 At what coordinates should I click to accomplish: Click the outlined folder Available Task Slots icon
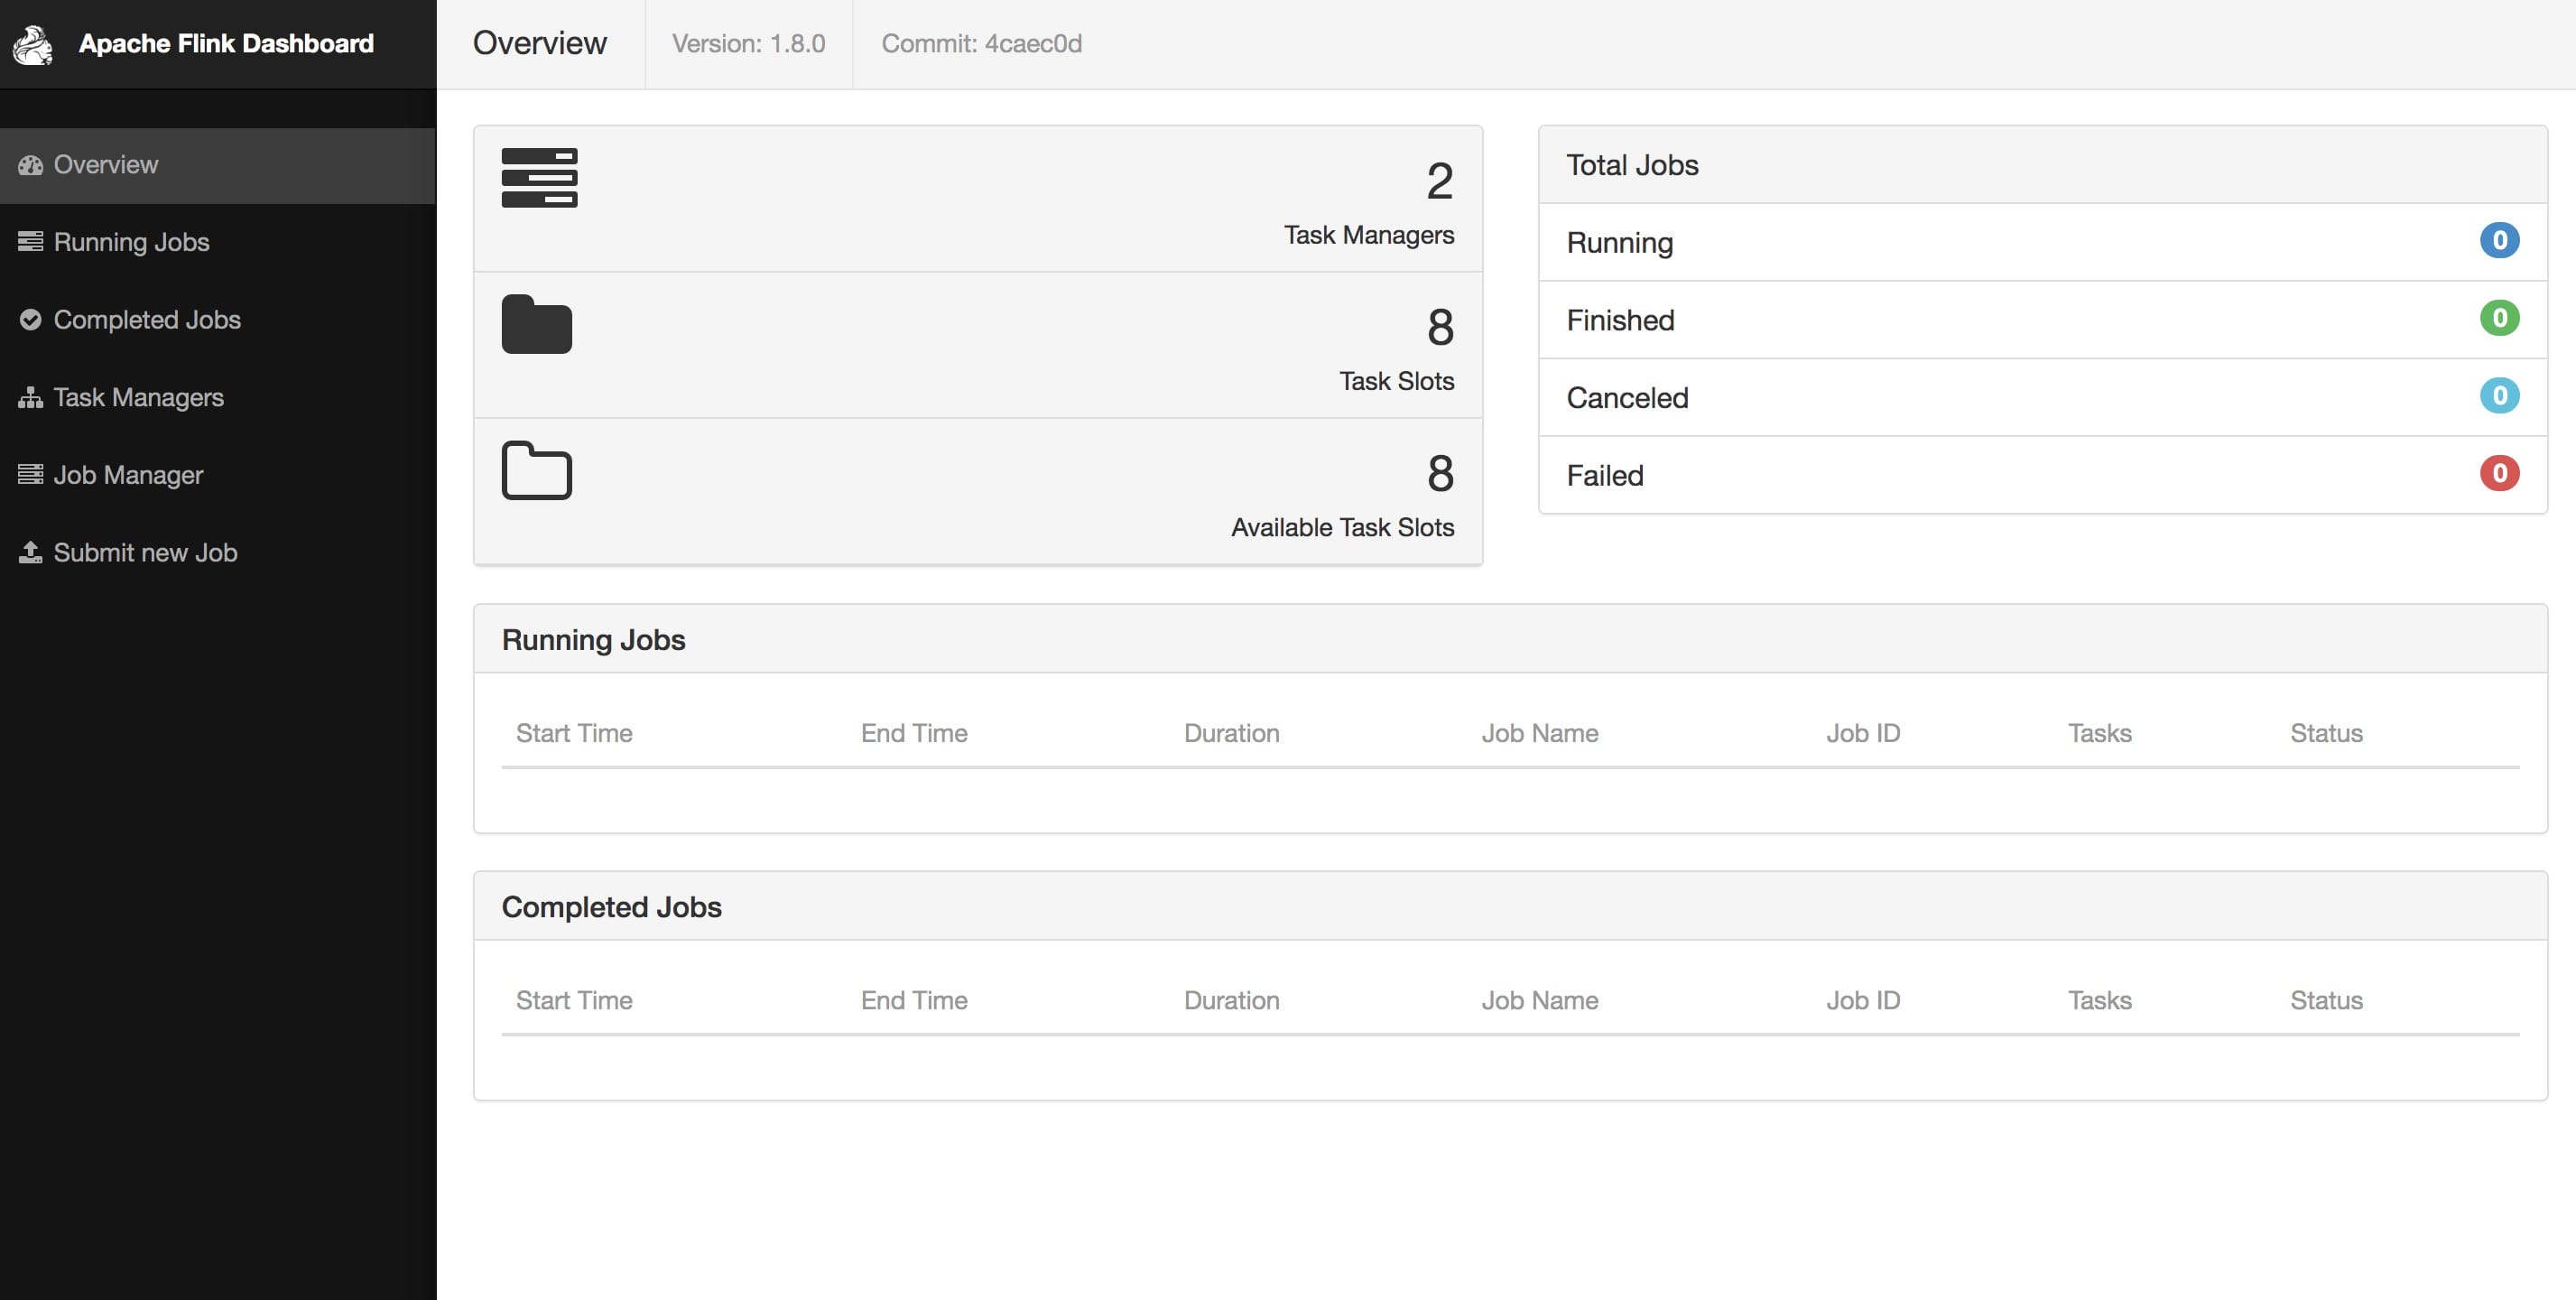click(537, 470)
